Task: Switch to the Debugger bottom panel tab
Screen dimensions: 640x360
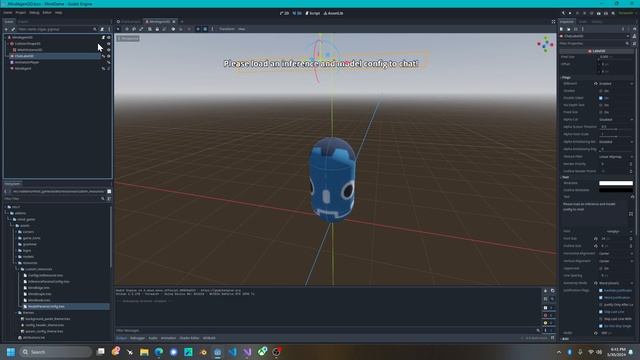Action: point(137,338)
